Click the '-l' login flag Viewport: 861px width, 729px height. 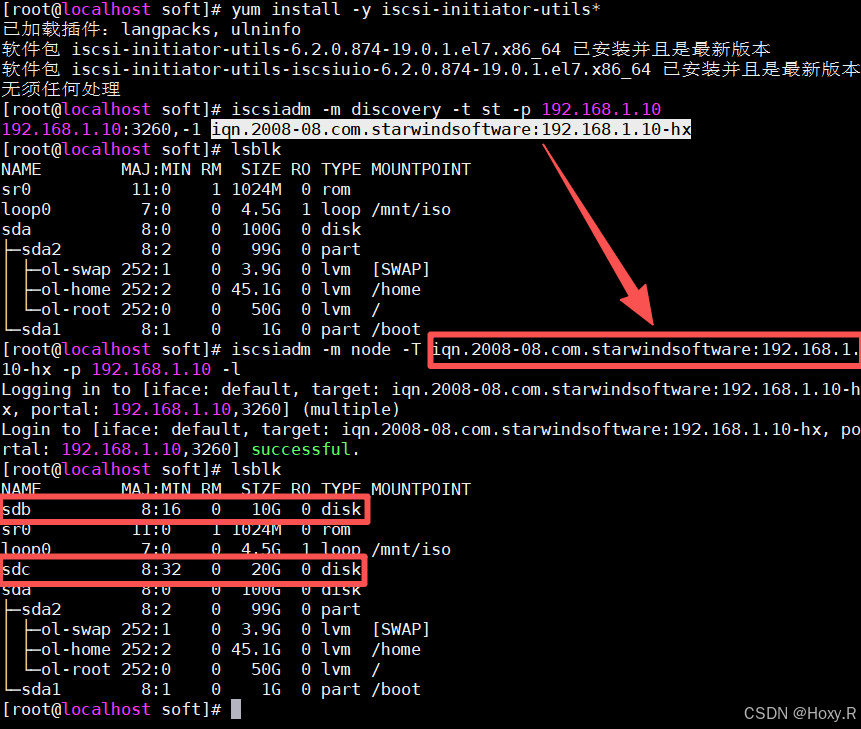click(x=231, y=369)
